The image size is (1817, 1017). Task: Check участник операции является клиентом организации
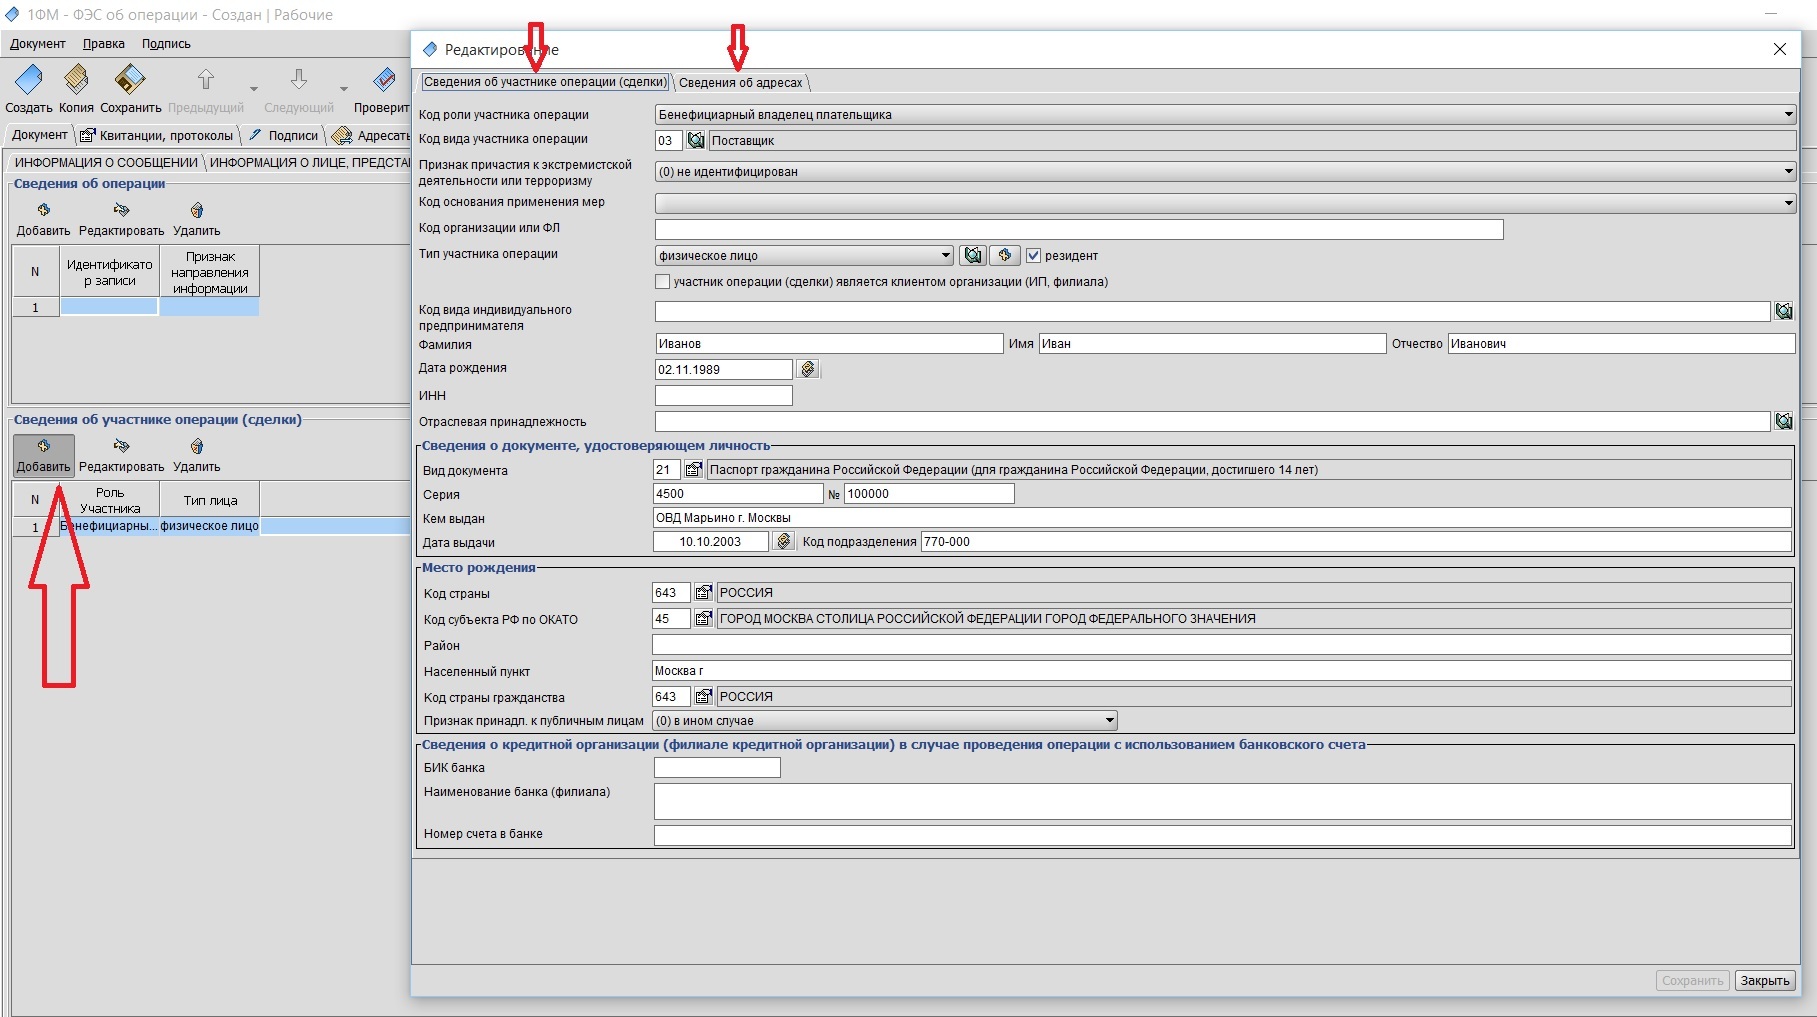click(x=662, y=282)
